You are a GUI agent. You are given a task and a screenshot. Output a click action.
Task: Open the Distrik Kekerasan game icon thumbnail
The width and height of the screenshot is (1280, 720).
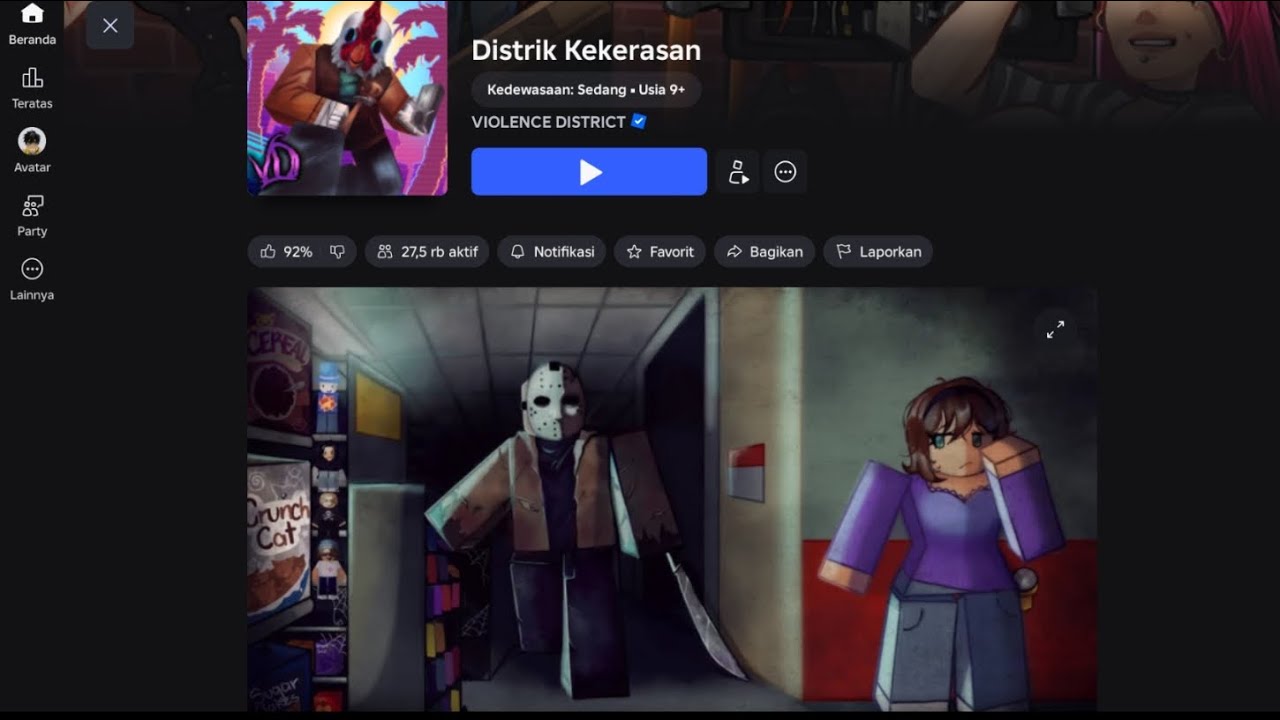click(x=347, y=98)
